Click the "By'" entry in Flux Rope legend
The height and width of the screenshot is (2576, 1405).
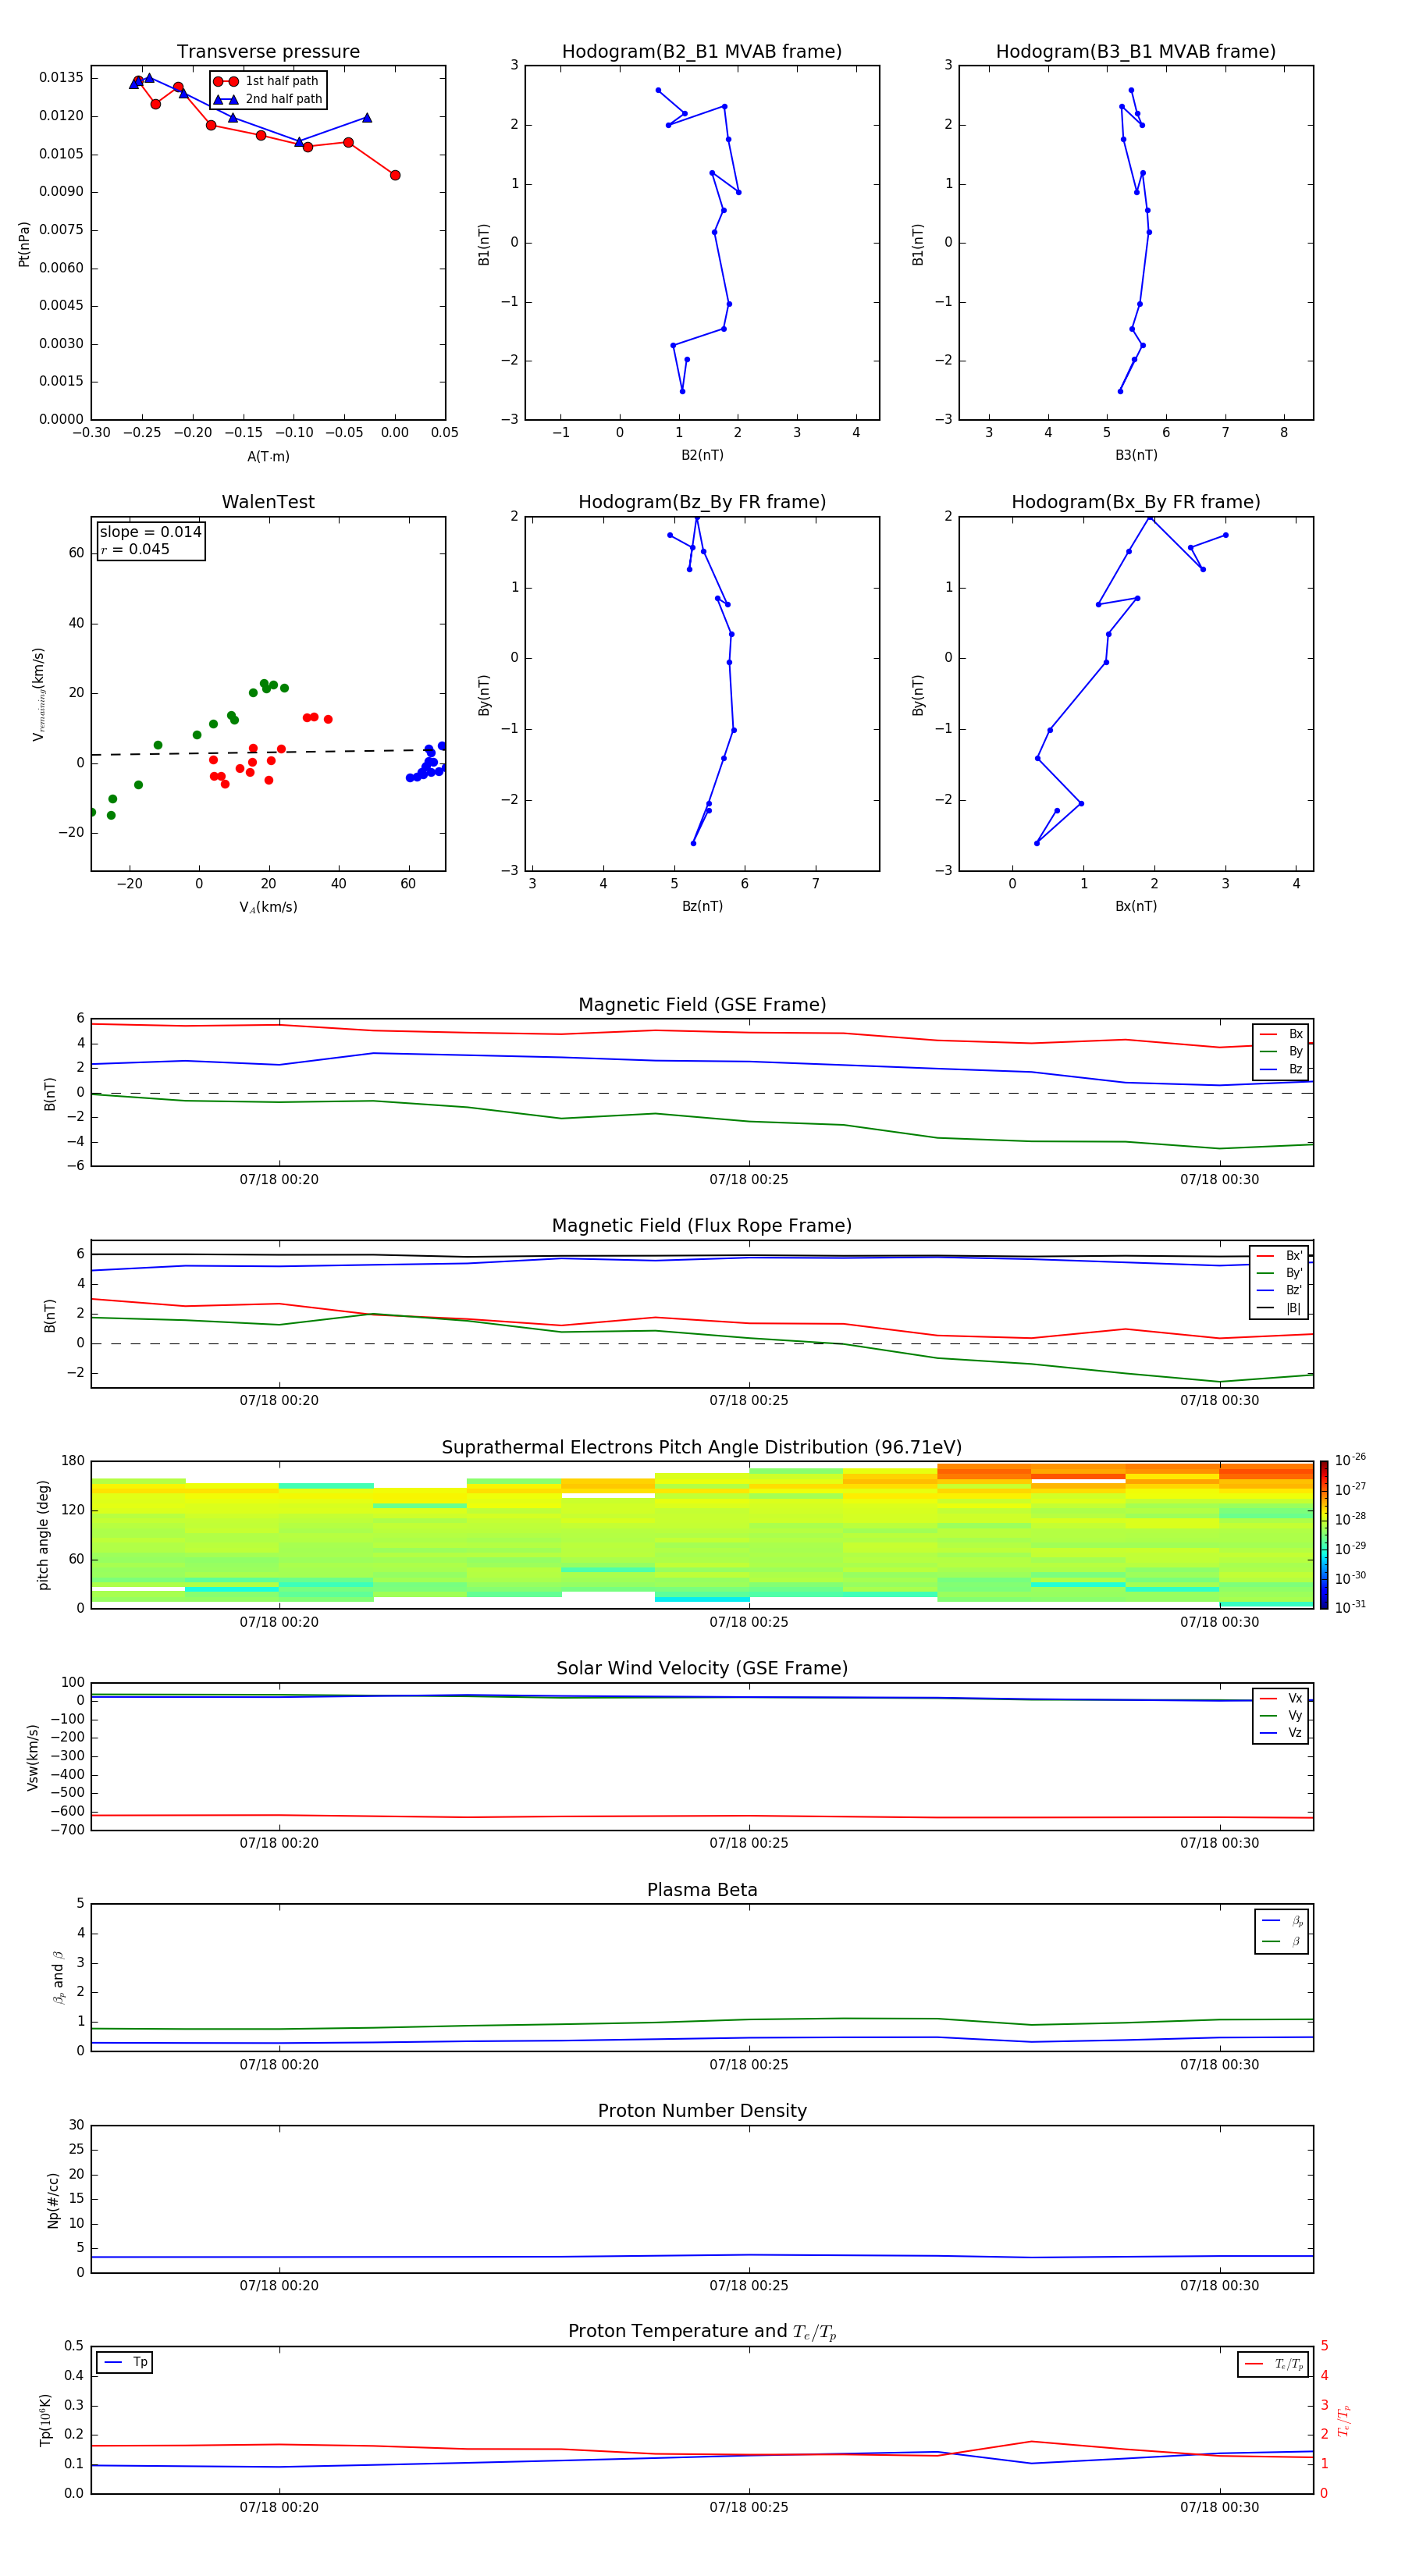[1279, 1273]
